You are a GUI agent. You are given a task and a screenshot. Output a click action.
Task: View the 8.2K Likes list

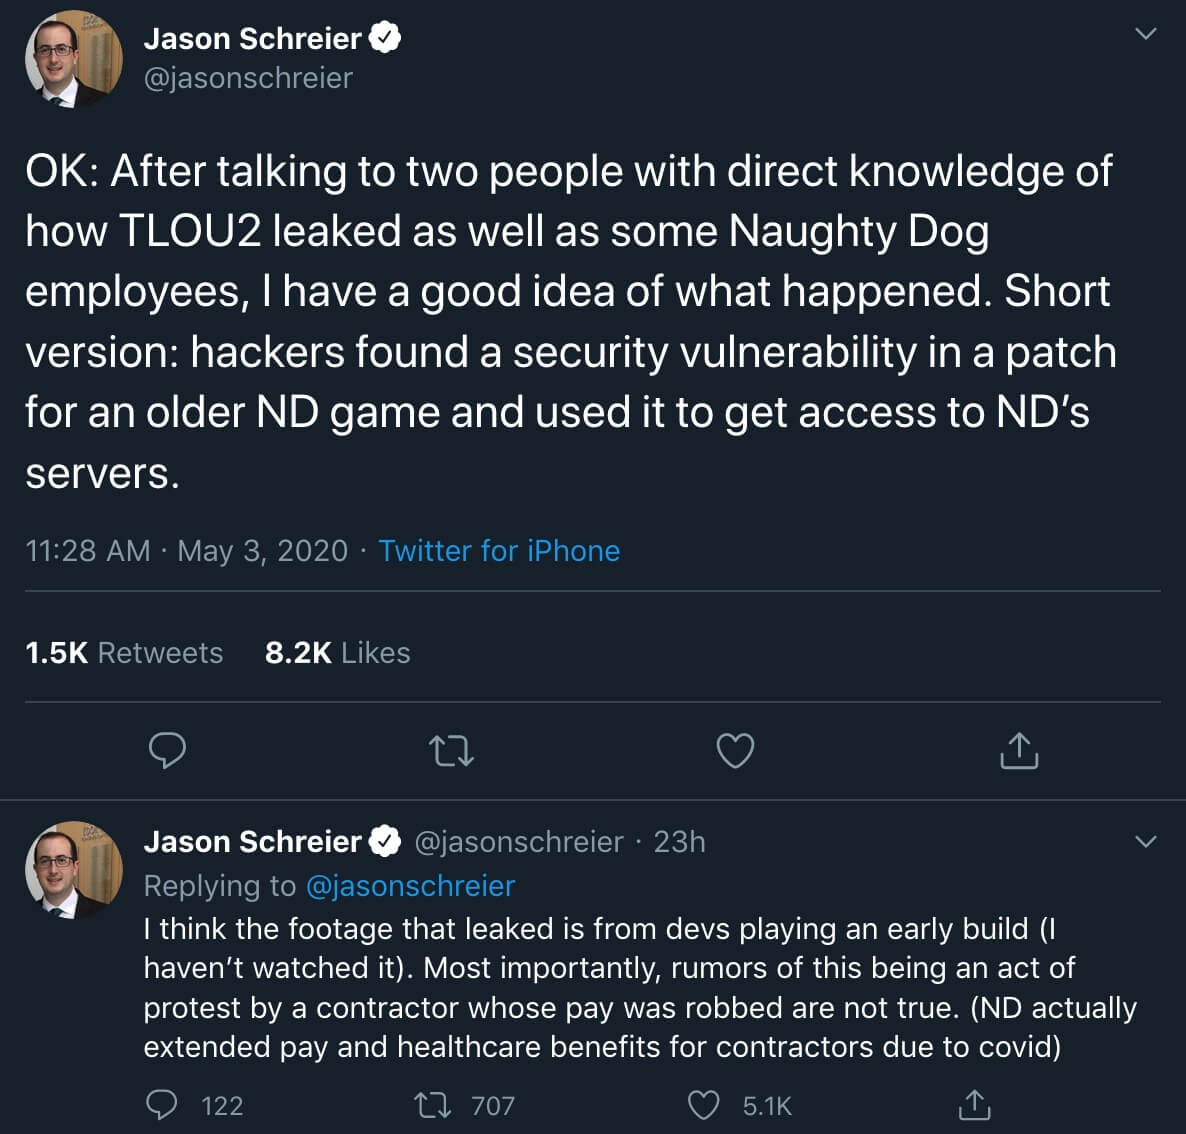[x=337, y=652]
